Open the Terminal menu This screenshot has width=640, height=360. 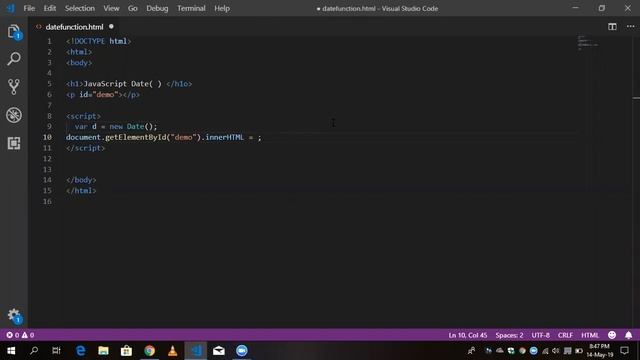[x=191, y=8]
